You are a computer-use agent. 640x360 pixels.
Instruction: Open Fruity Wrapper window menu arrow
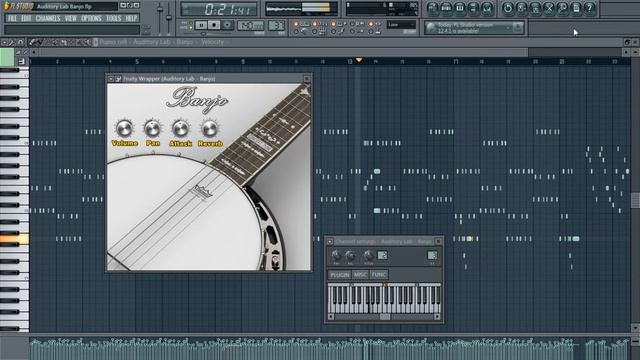pyautogui.click(x=111, y=78)
